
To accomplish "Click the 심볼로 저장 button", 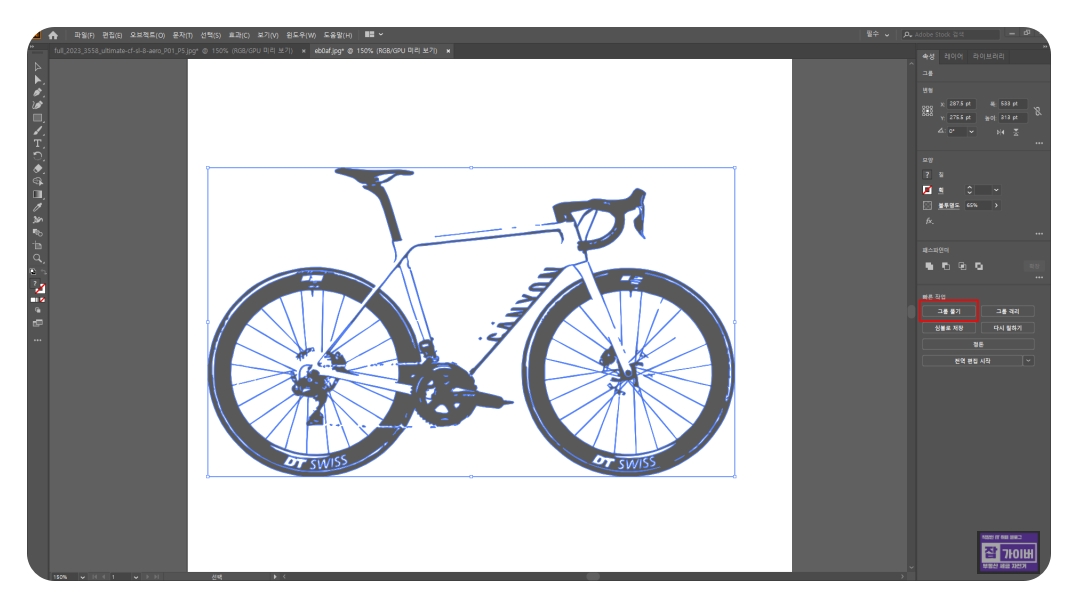I will point(949,328).
